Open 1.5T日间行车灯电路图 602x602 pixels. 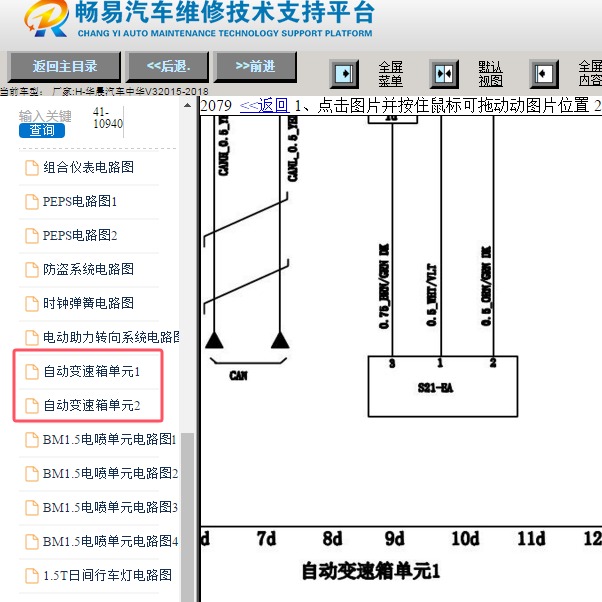point(107,575)
